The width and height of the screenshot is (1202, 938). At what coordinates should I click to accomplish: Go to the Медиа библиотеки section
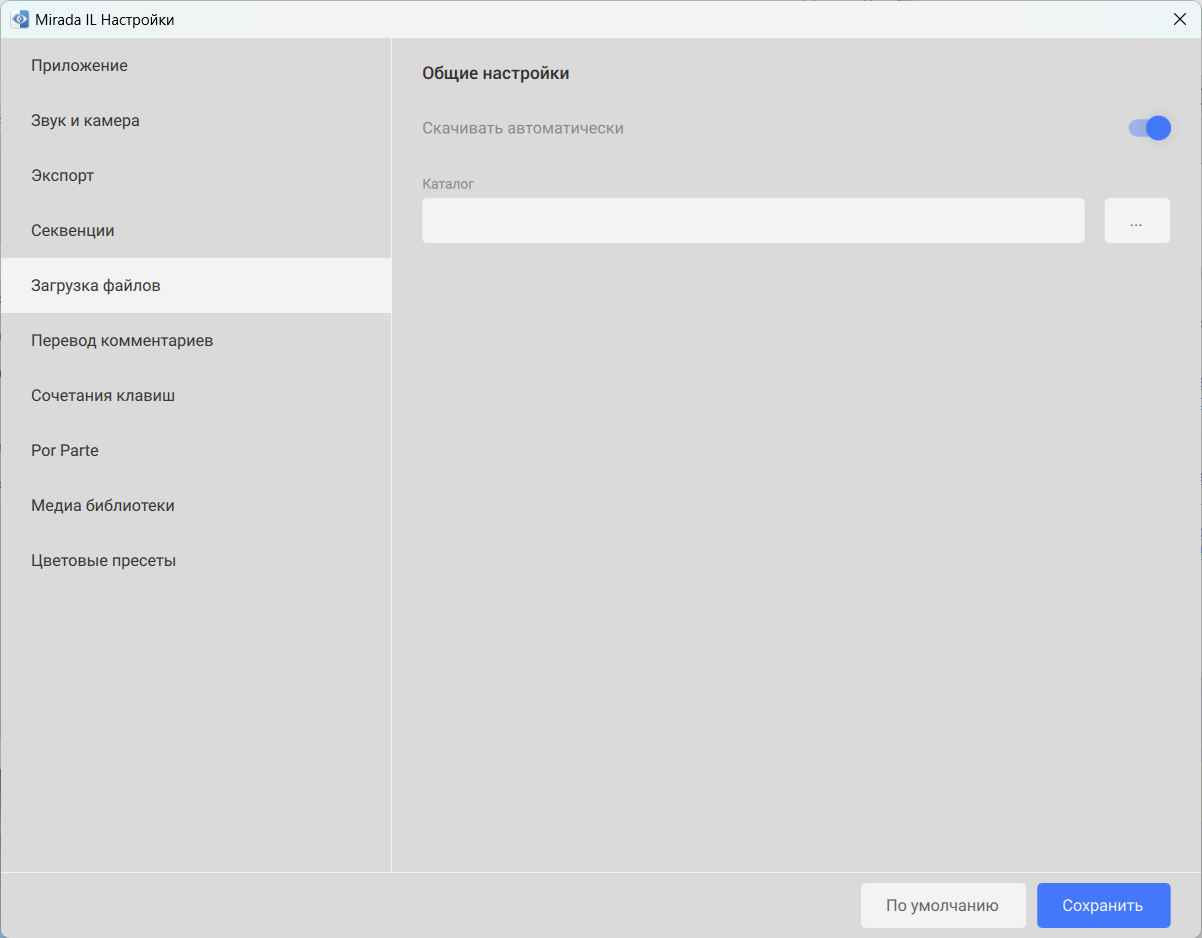tap(196, 506)
